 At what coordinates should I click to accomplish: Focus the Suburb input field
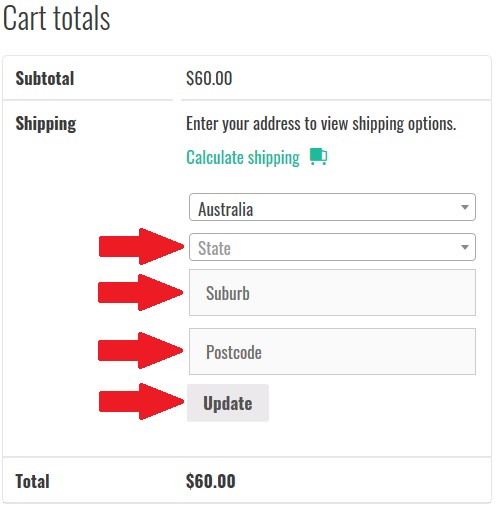(x=332, y=293)
